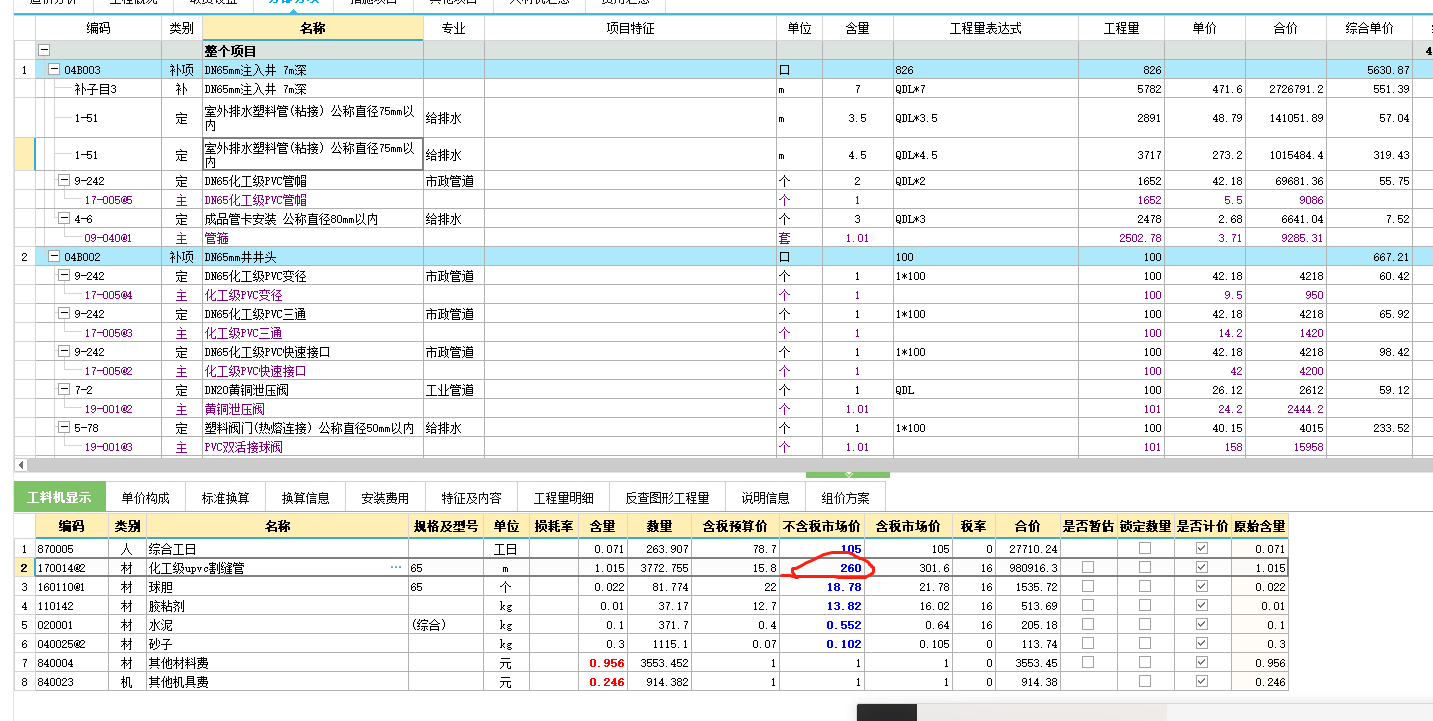Open the 换算信息 tab
This screenshot has width=1433, height=721.
pyautogui.click(x=306, y=497)
